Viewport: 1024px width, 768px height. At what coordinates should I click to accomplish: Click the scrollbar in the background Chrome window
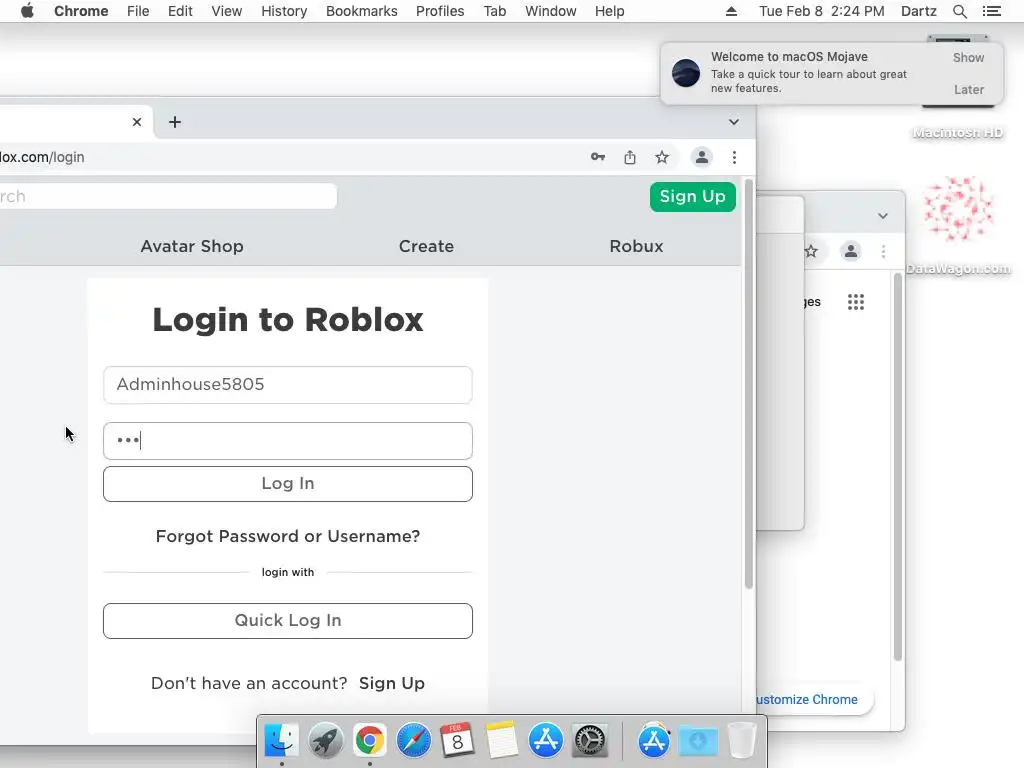coord(897,467)
